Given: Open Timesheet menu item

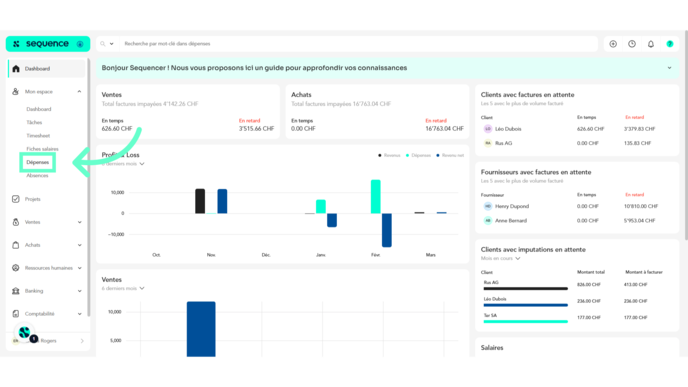Looking at the screenshot, I should click(38, 136).
